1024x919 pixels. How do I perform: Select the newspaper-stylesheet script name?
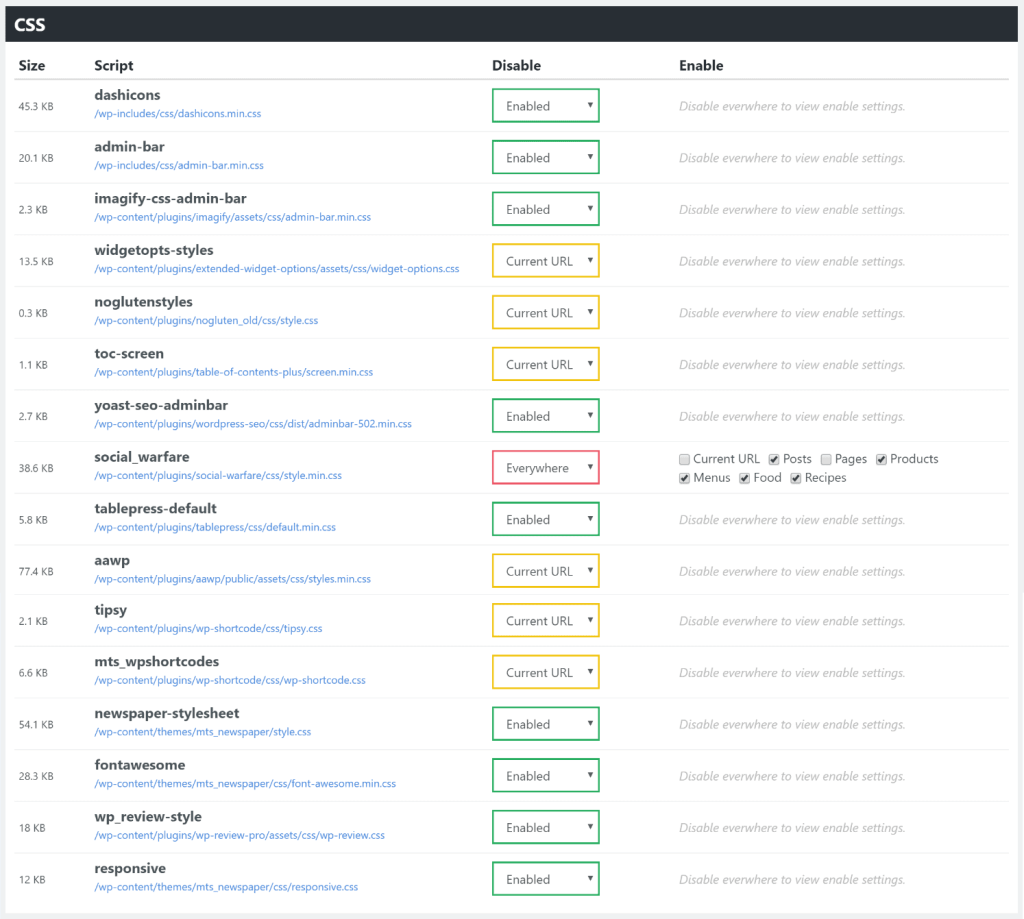tap(167, 713)
